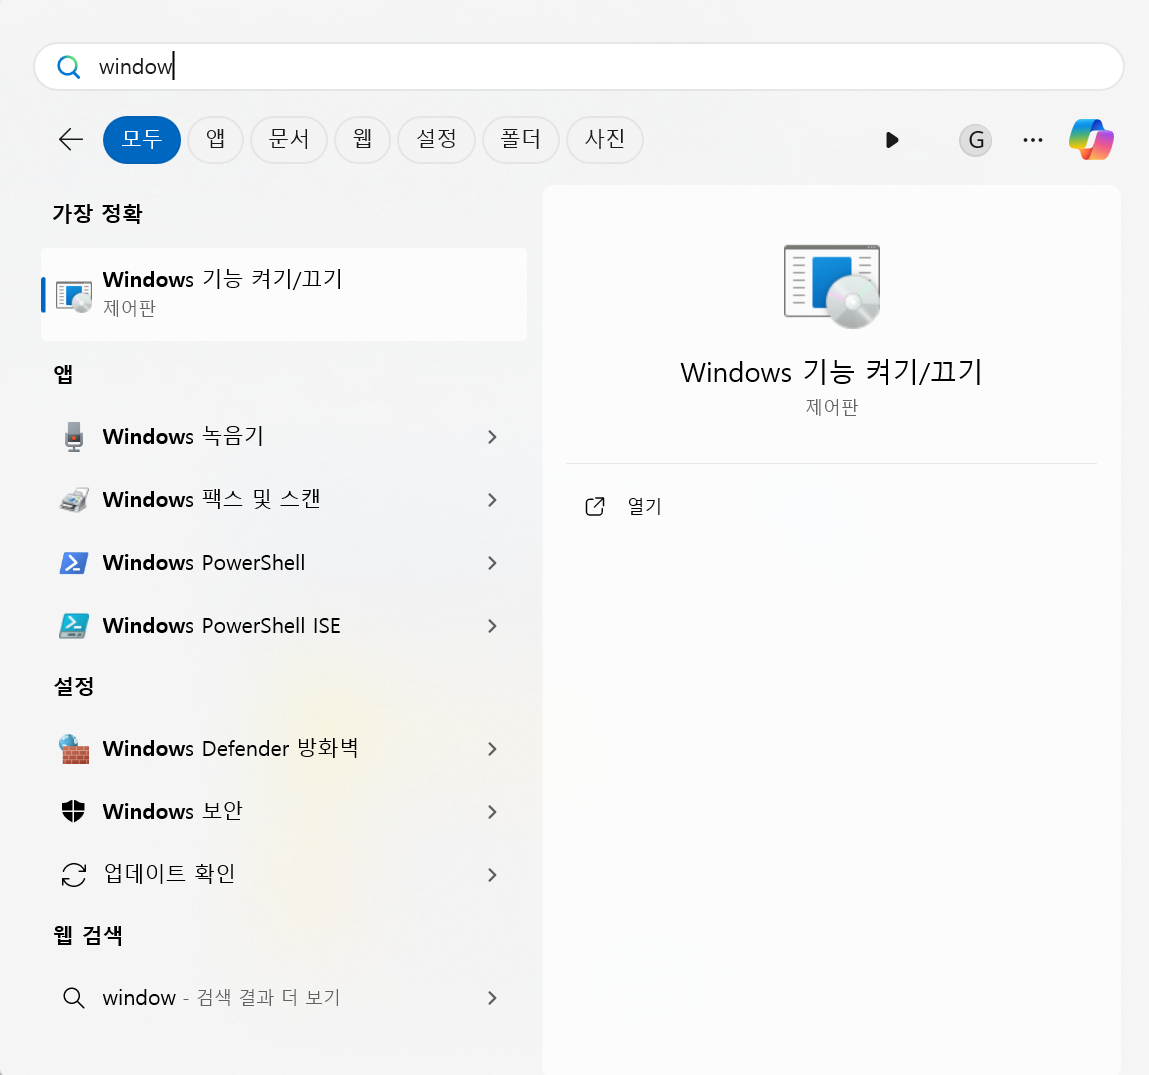Image resolution: width=1149 pixels, height=1075 pixels.
Task: Click the large Windows features preview icon
Action: coord(832,287)
